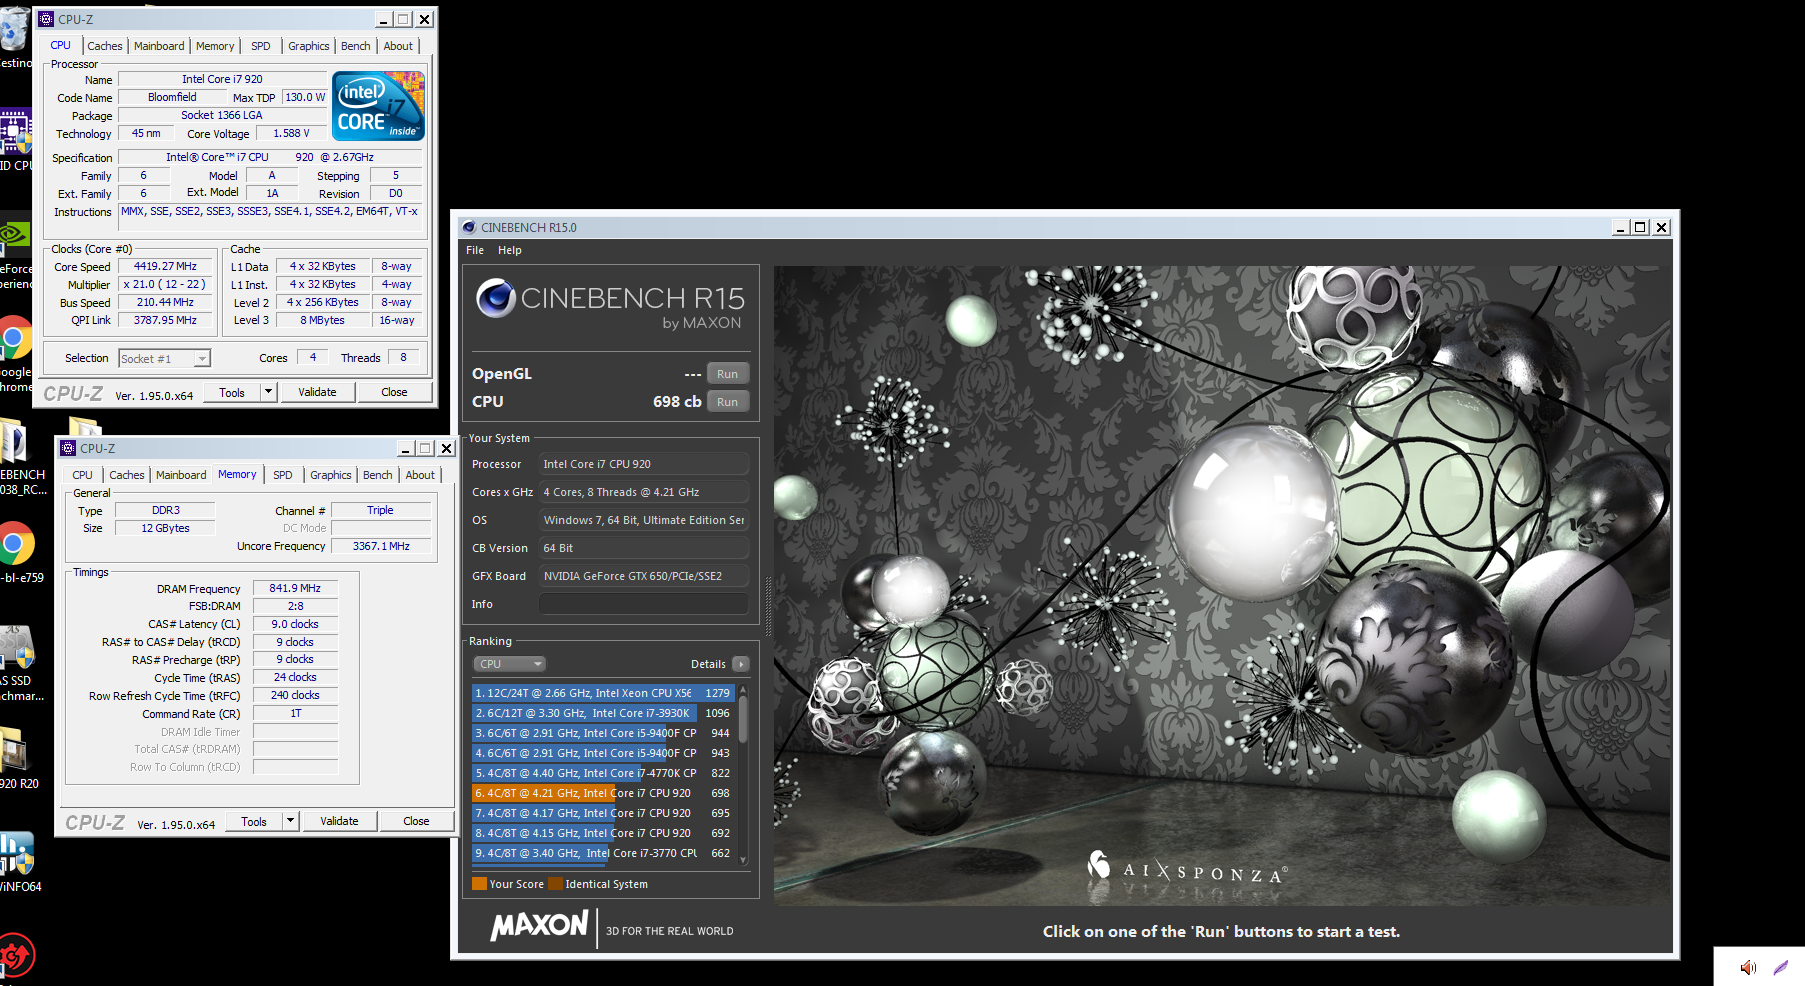Switch to the Memory tab in the upper CPU-Z
The height and width of the screenshot is (986, 1805).
(x=215, y=46)
